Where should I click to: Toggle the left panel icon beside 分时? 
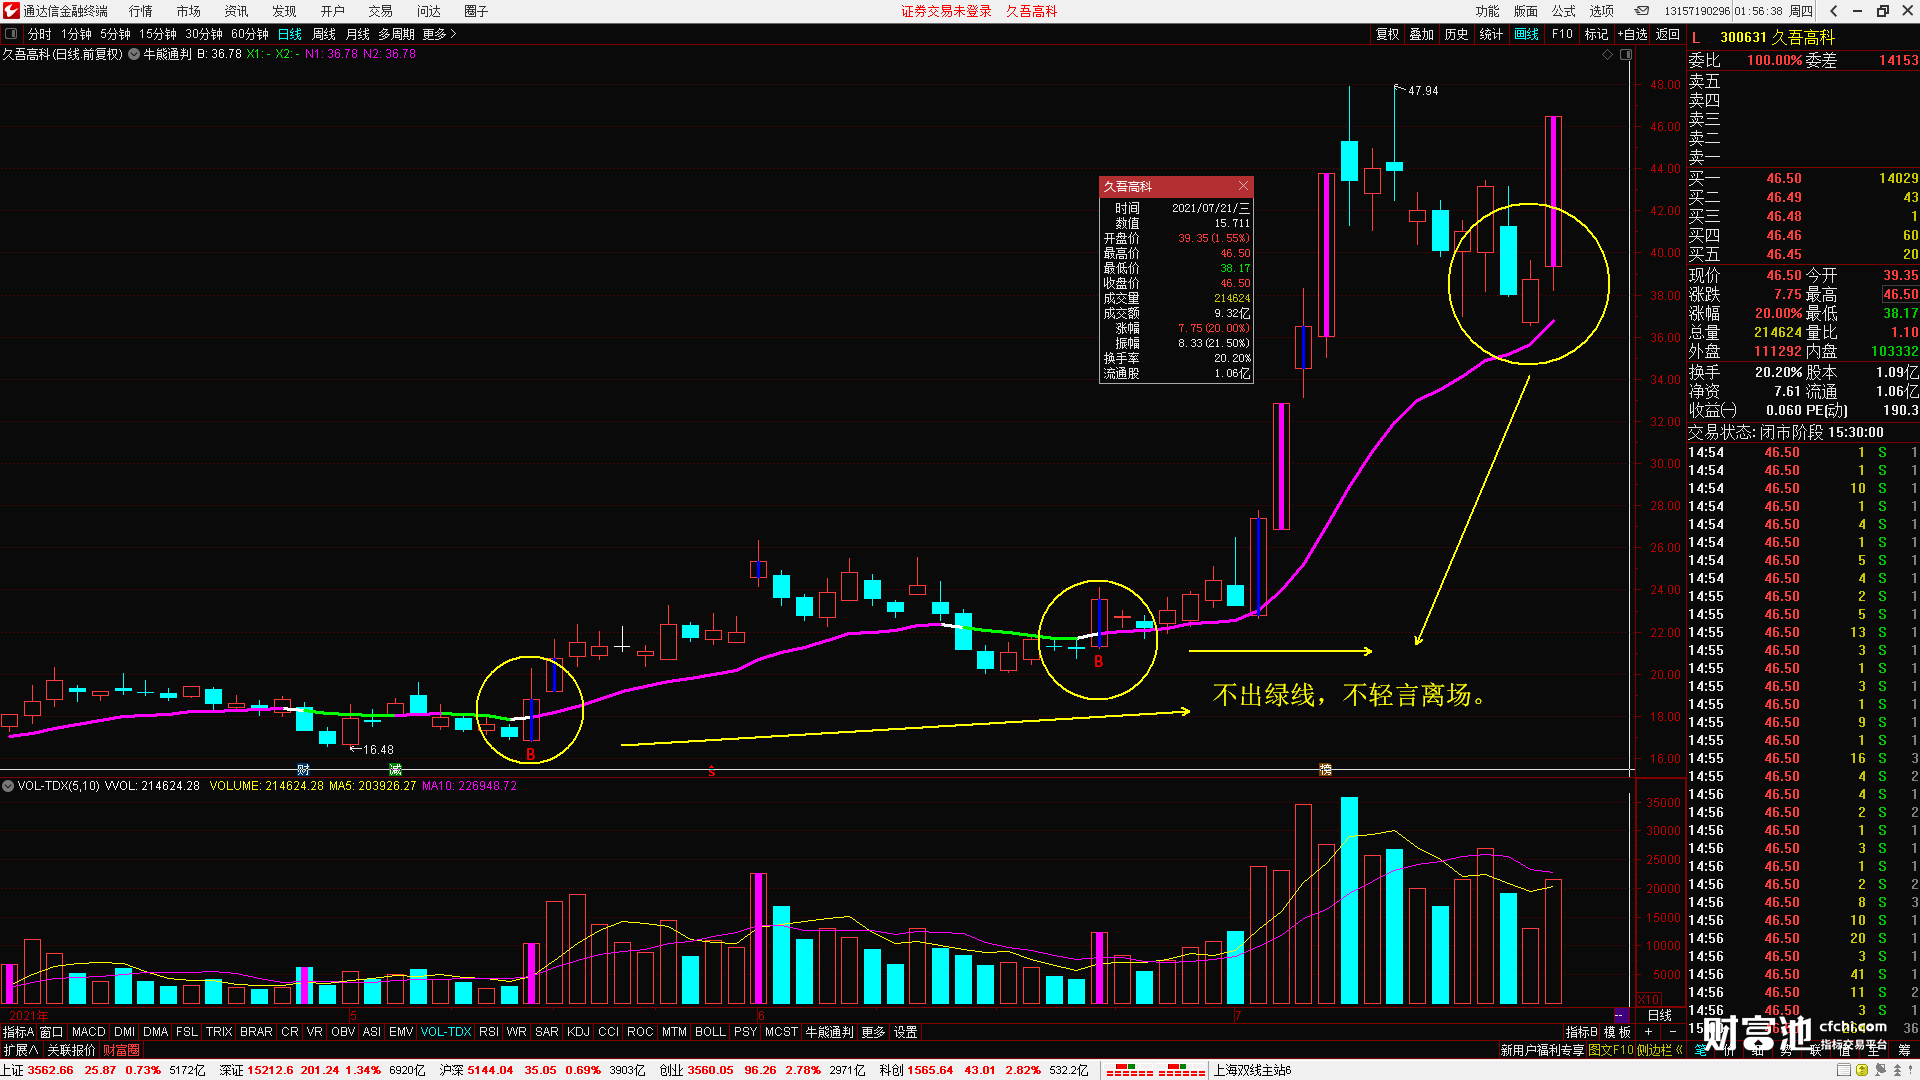pos(11,34)
